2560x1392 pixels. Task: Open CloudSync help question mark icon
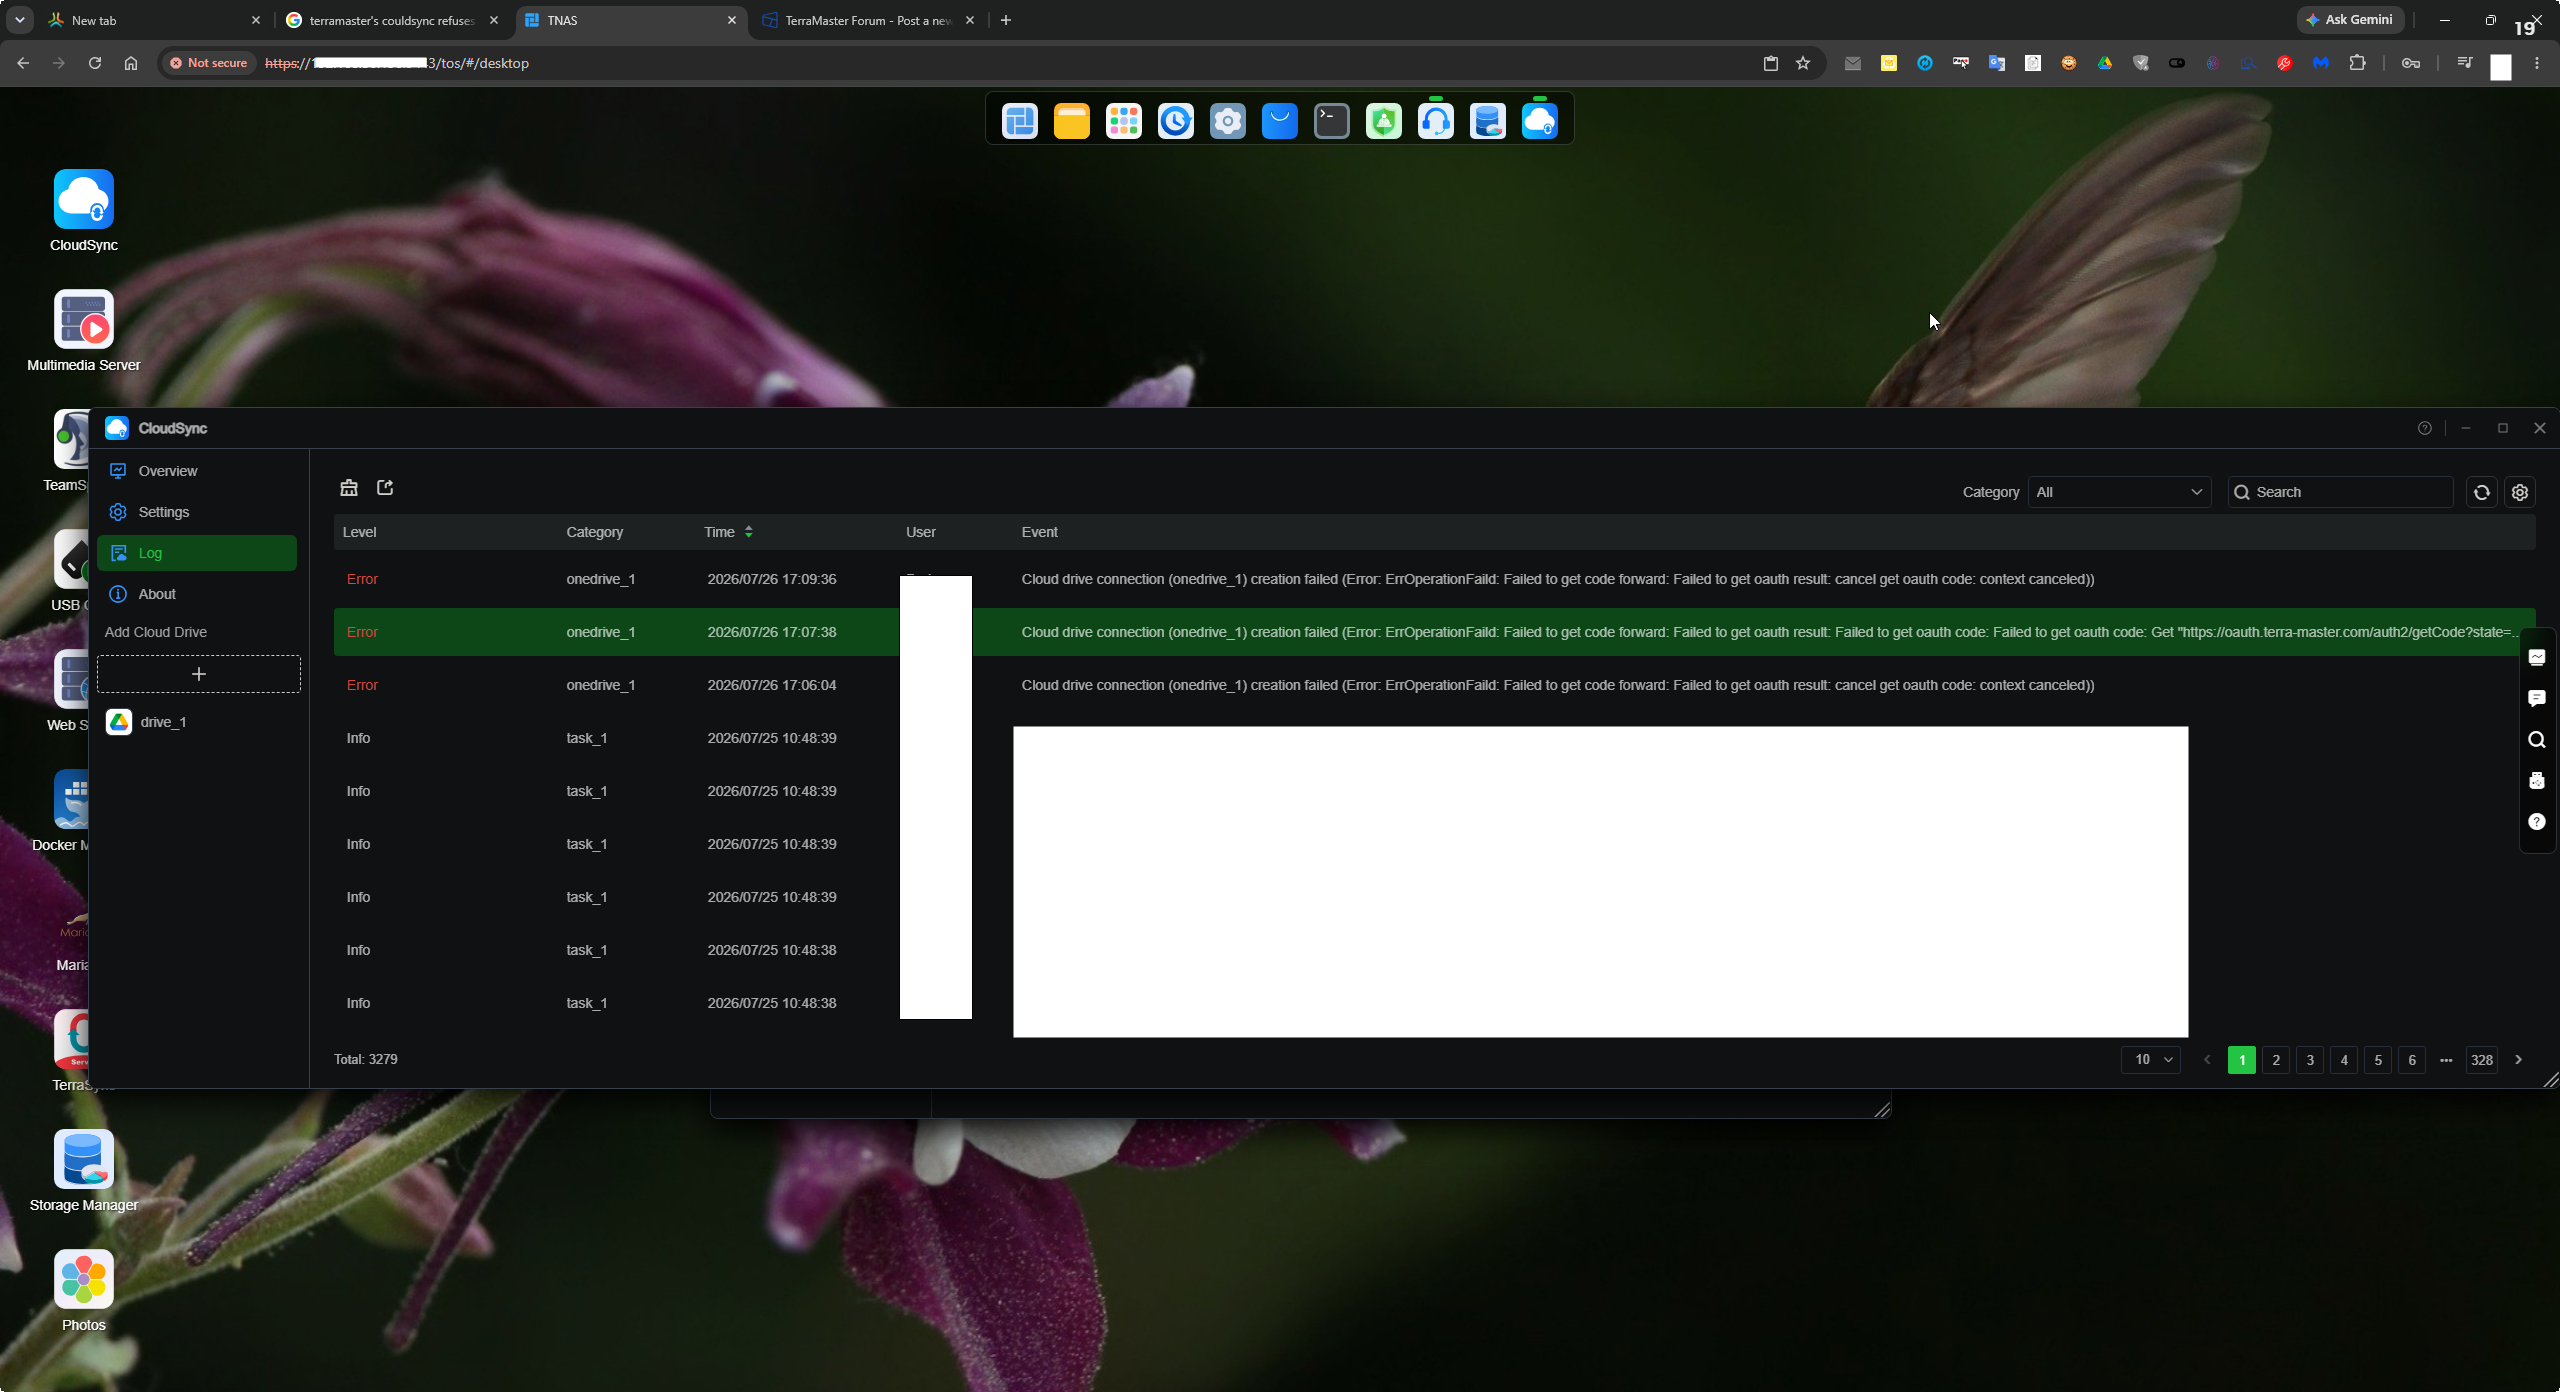(2424, 428)
